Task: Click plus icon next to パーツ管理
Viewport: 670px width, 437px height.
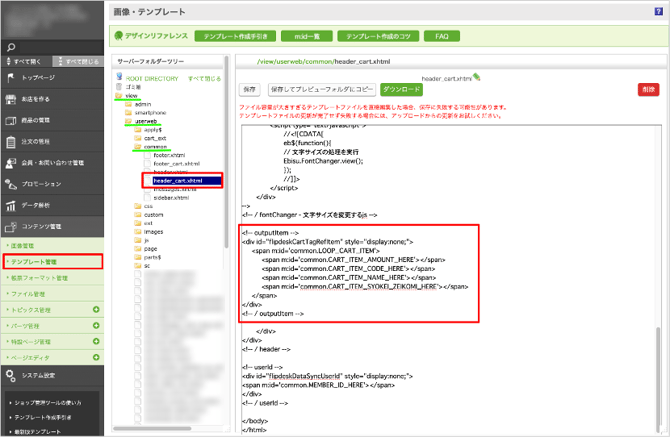Action: [96, 326]
